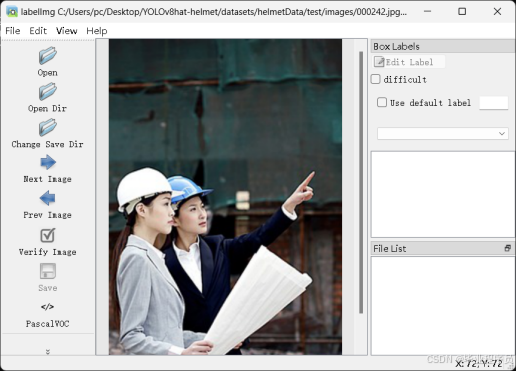The width and height of the screenshot is (517, 371).
Task: Click the Change Save Dir icon
Action: coord(48,127)
